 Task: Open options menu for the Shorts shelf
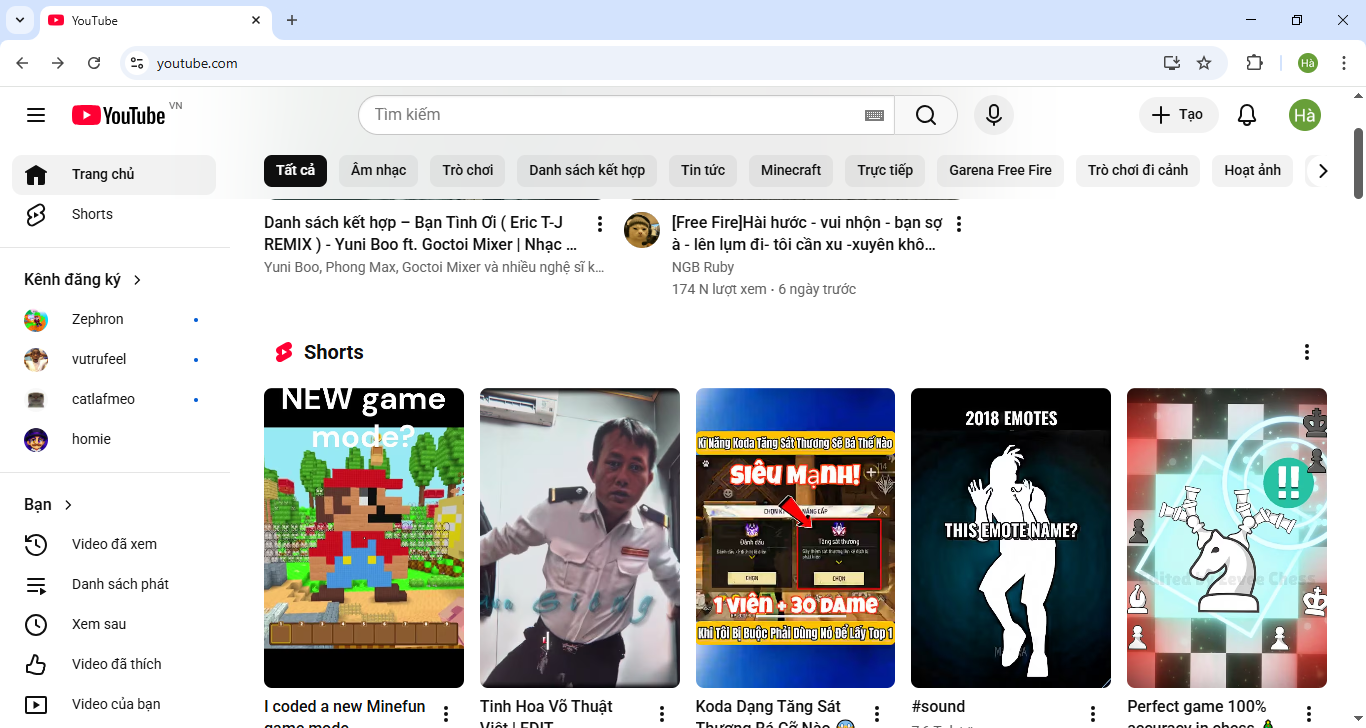point(1306,352)
